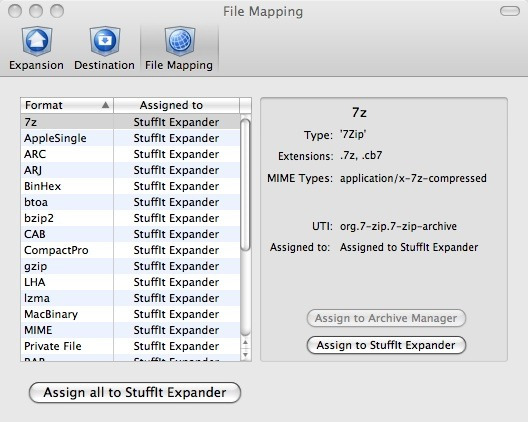The width and height of the screenshot is (528, 422).
Task: Click StuffIt Expander cell in MIME row
Action: (176, 330)
